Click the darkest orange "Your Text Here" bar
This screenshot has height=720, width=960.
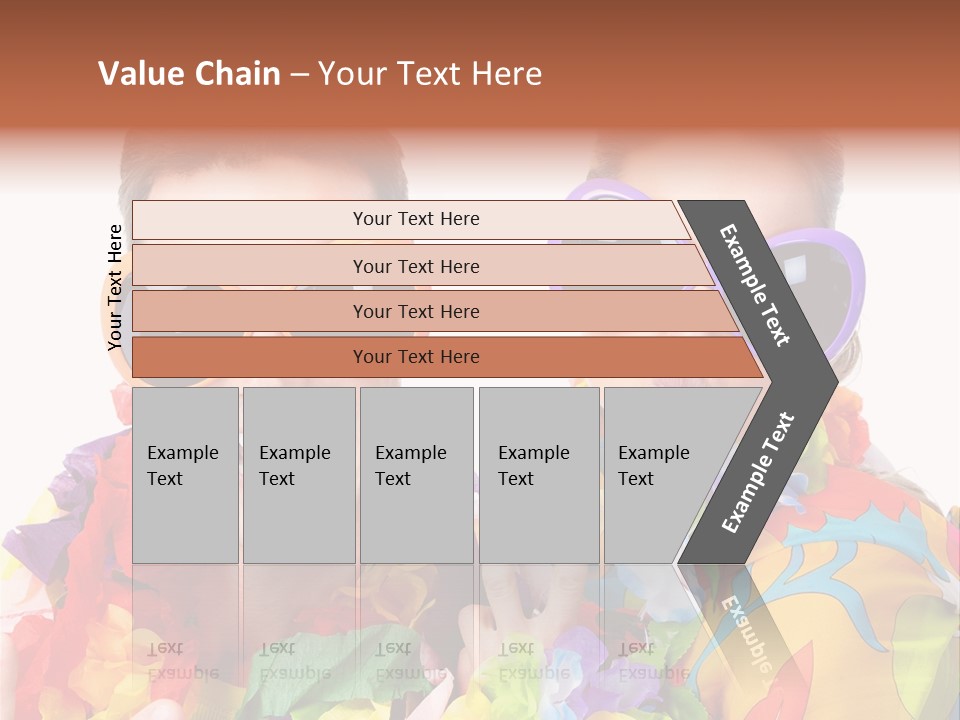click(x=415, y=357)
